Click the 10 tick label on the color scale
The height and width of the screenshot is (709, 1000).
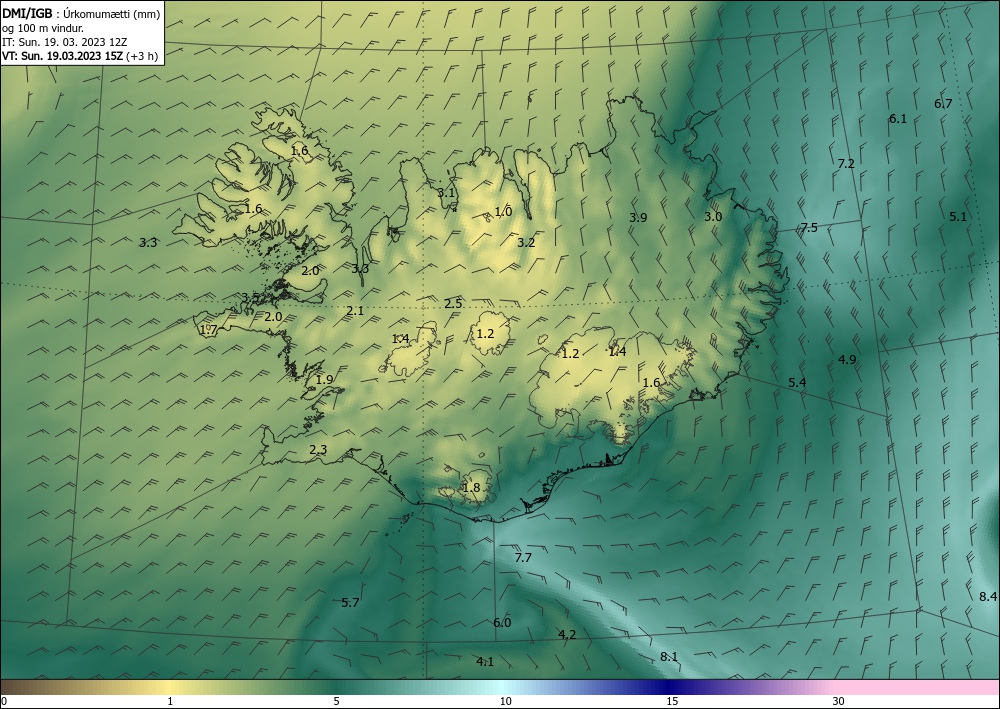[x=505, y=701]
